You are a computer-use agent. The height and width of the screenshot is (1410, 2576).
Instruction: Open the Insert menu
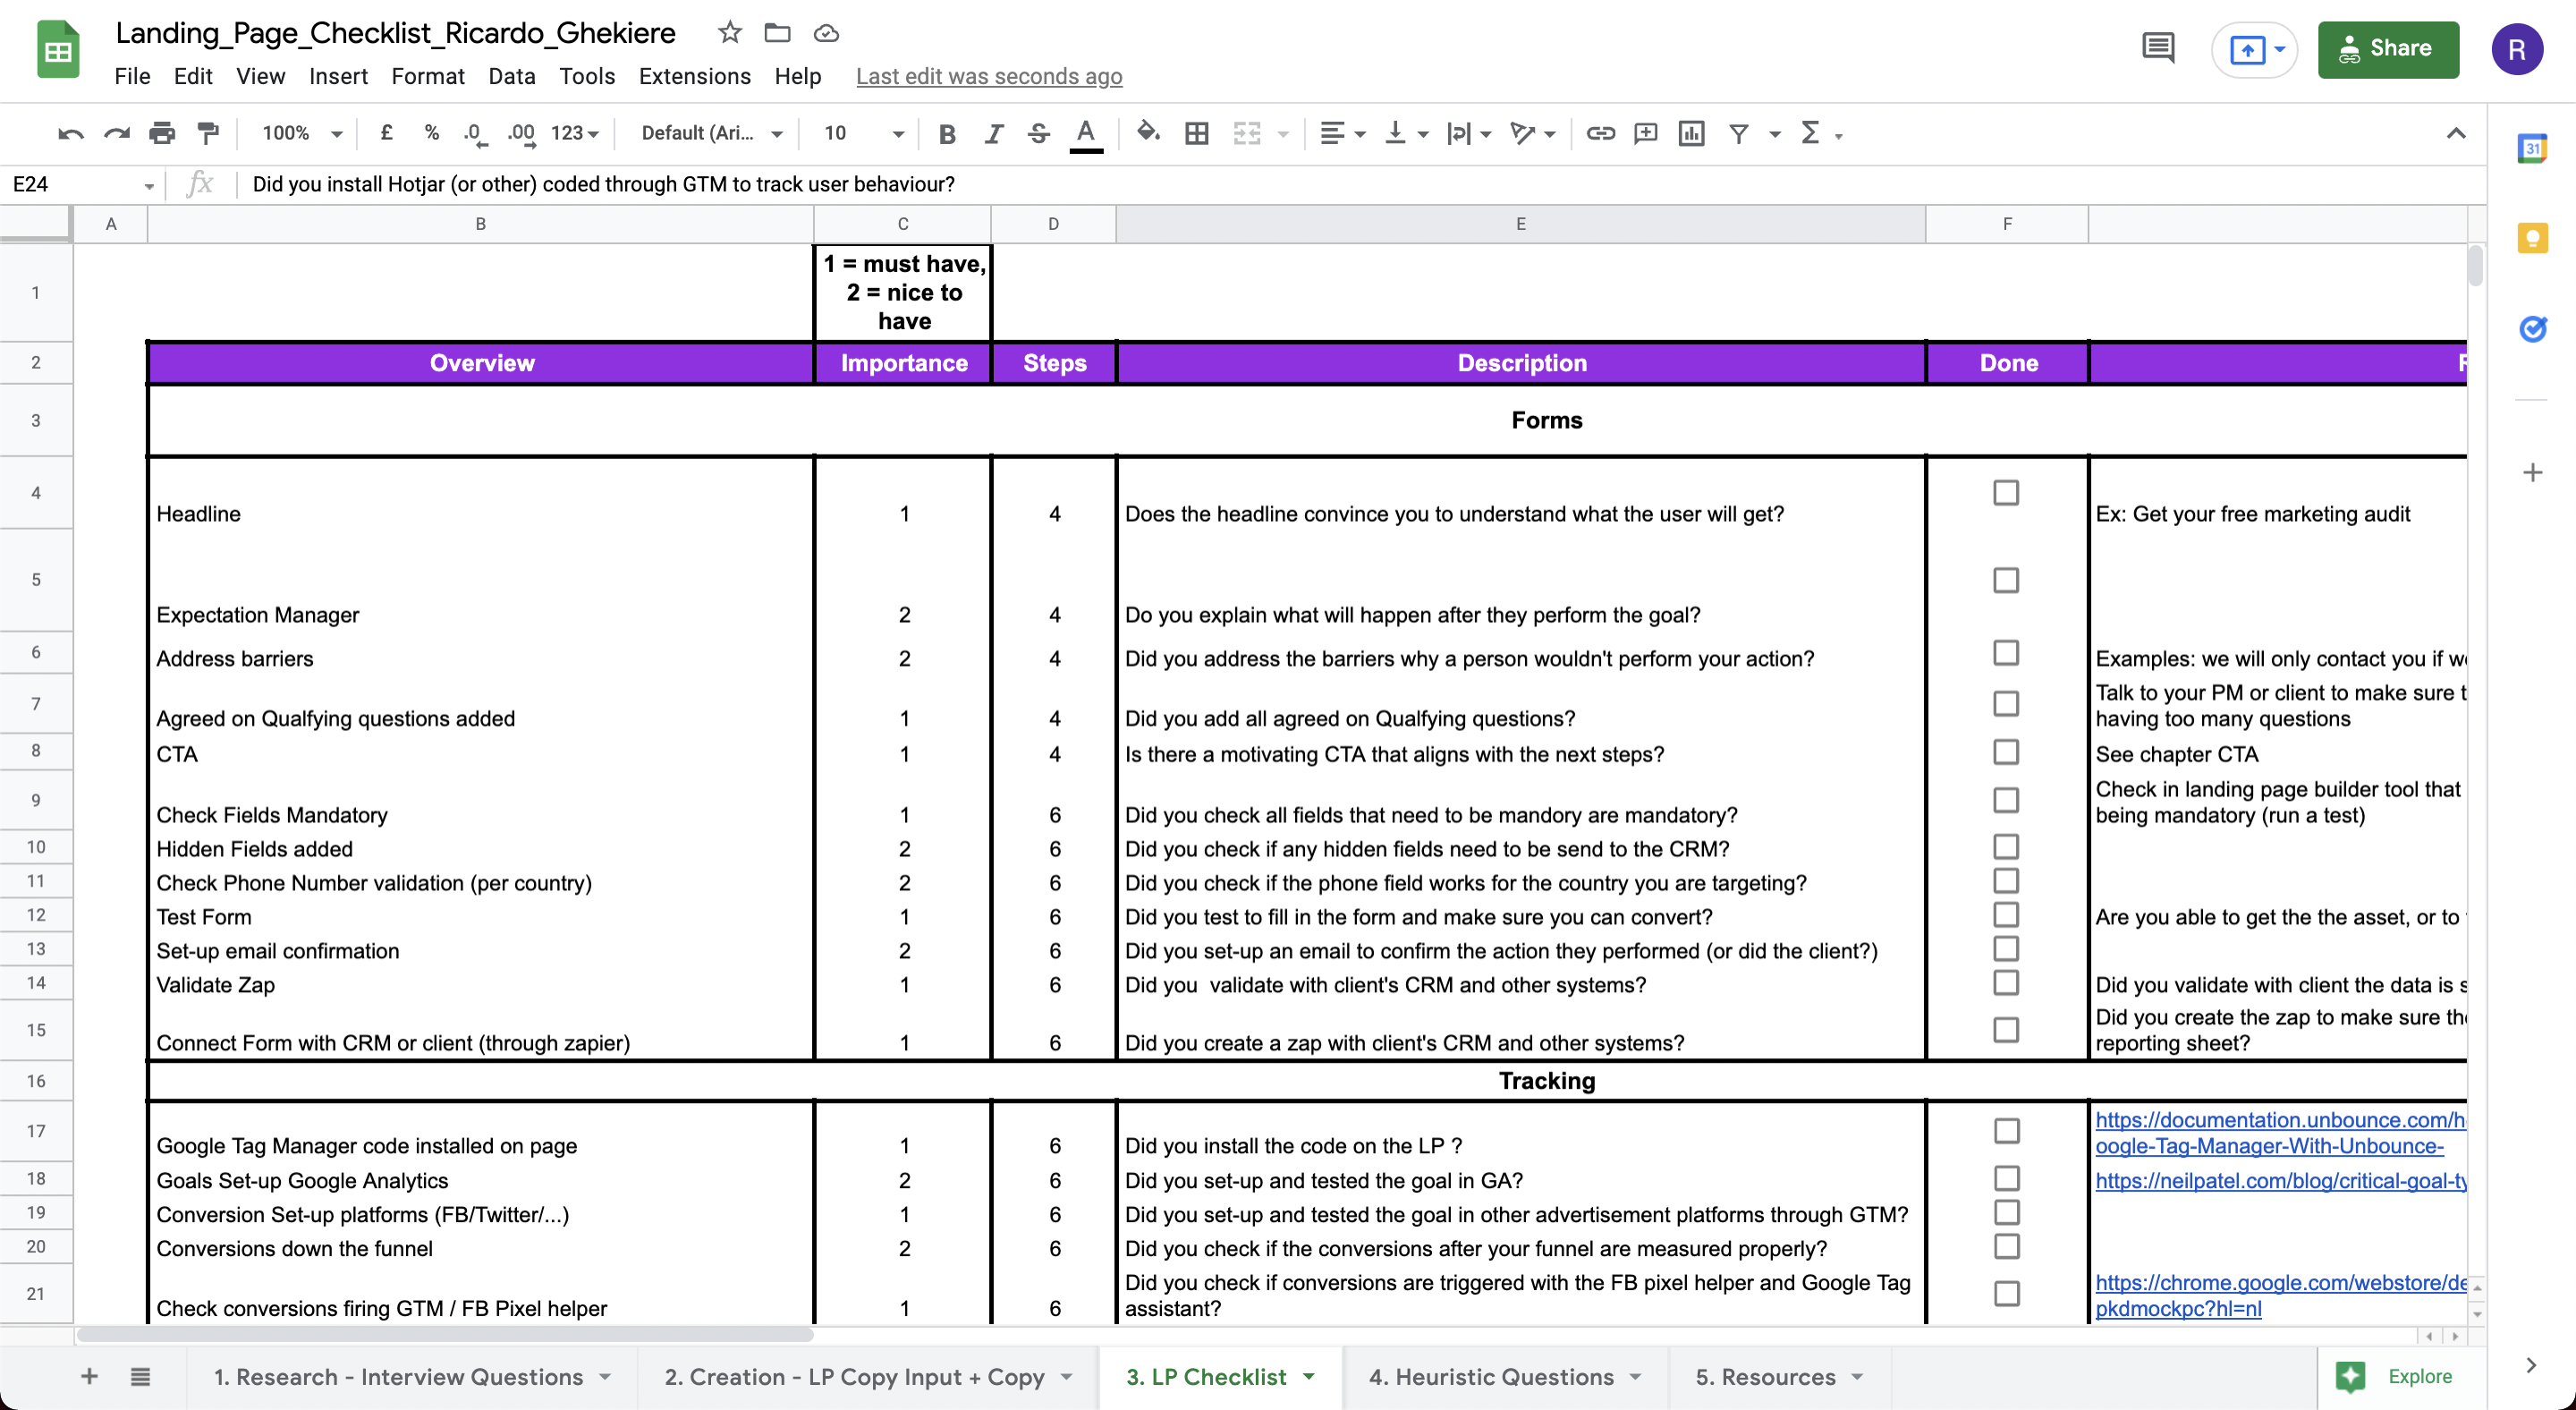coord(338,76)
